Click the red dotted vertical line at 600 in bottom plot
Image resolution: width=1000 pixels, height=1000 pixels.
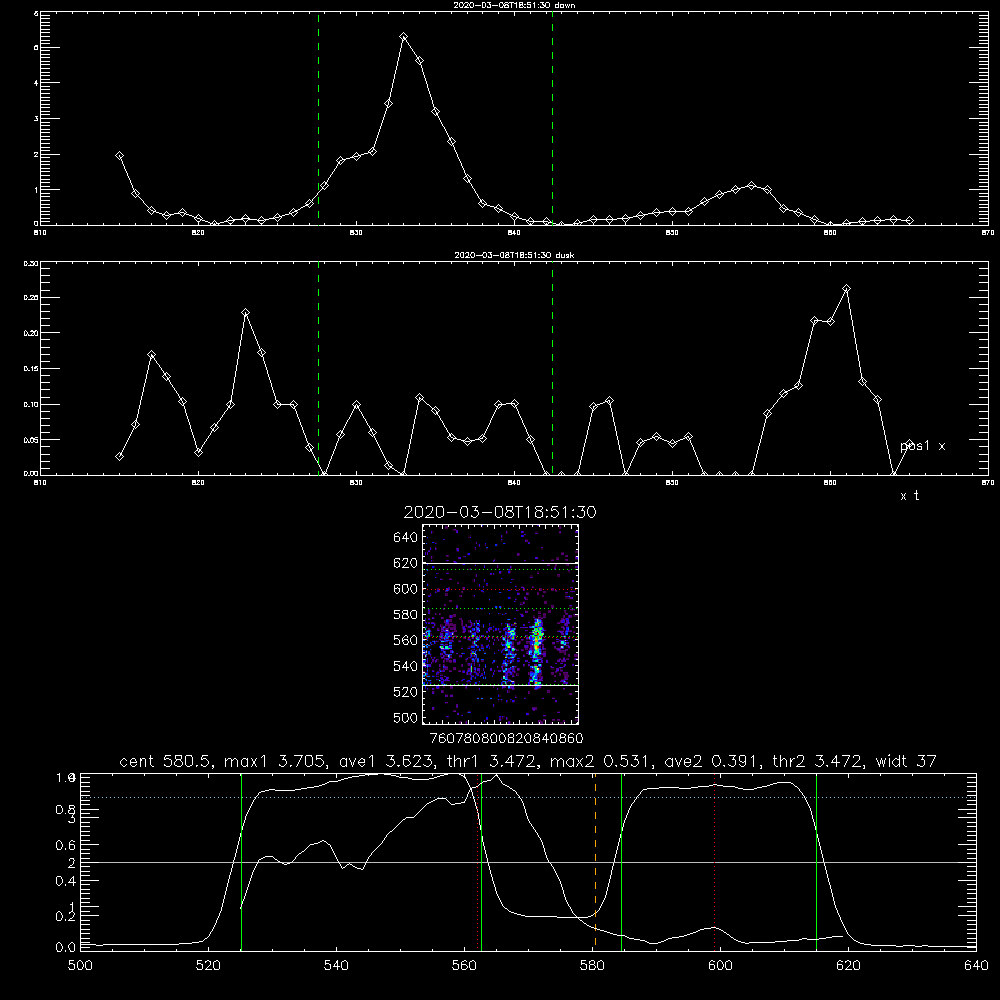tap(714, 862)
